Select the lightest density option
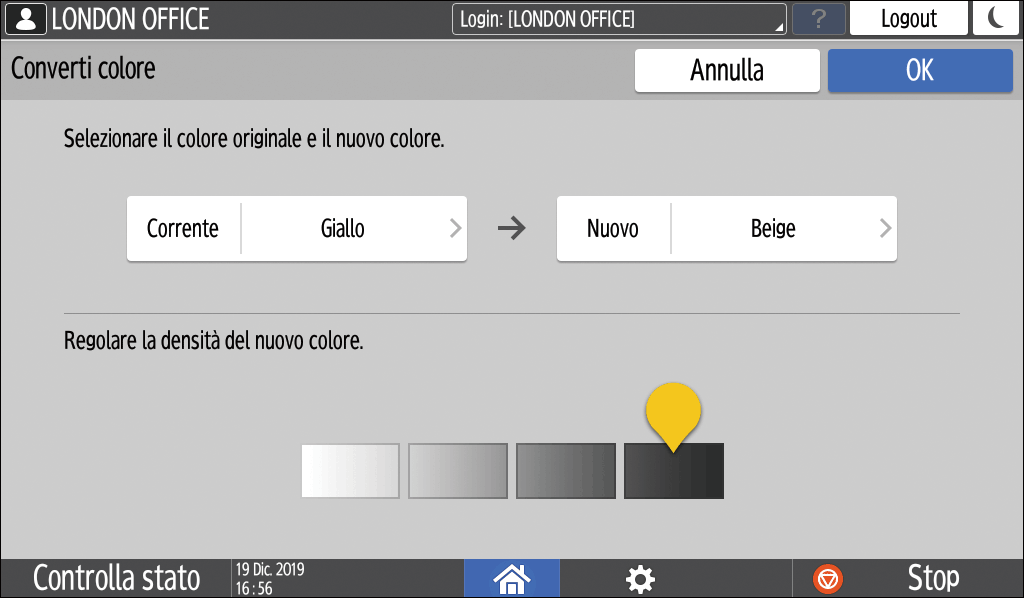 click(x=349, y=470)
